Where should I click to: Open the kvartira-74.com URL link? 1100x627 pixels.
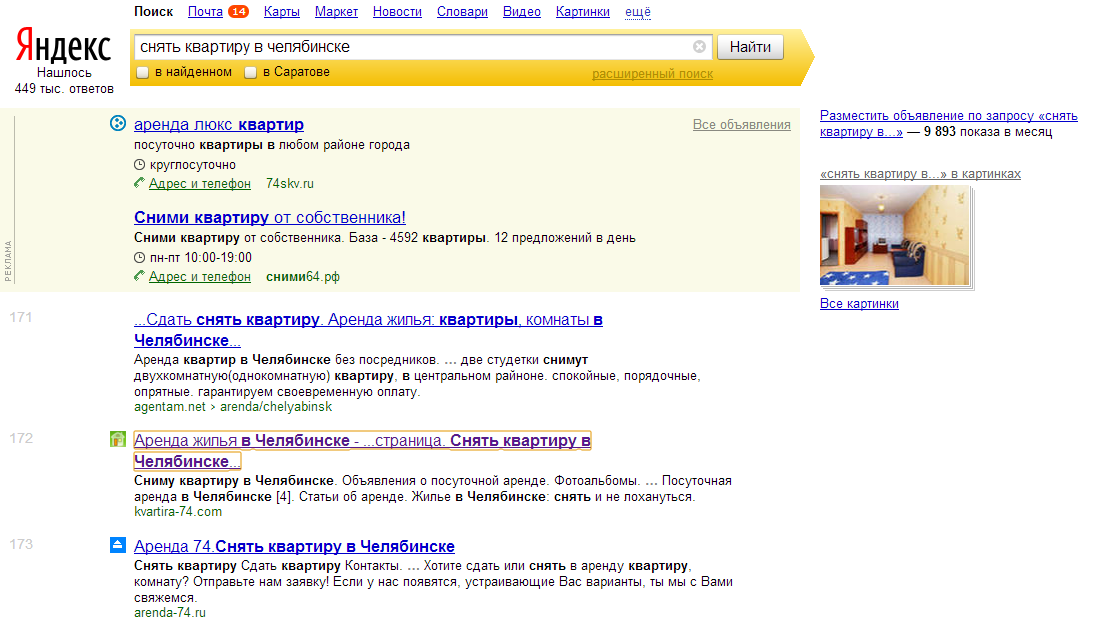(178, 512)
